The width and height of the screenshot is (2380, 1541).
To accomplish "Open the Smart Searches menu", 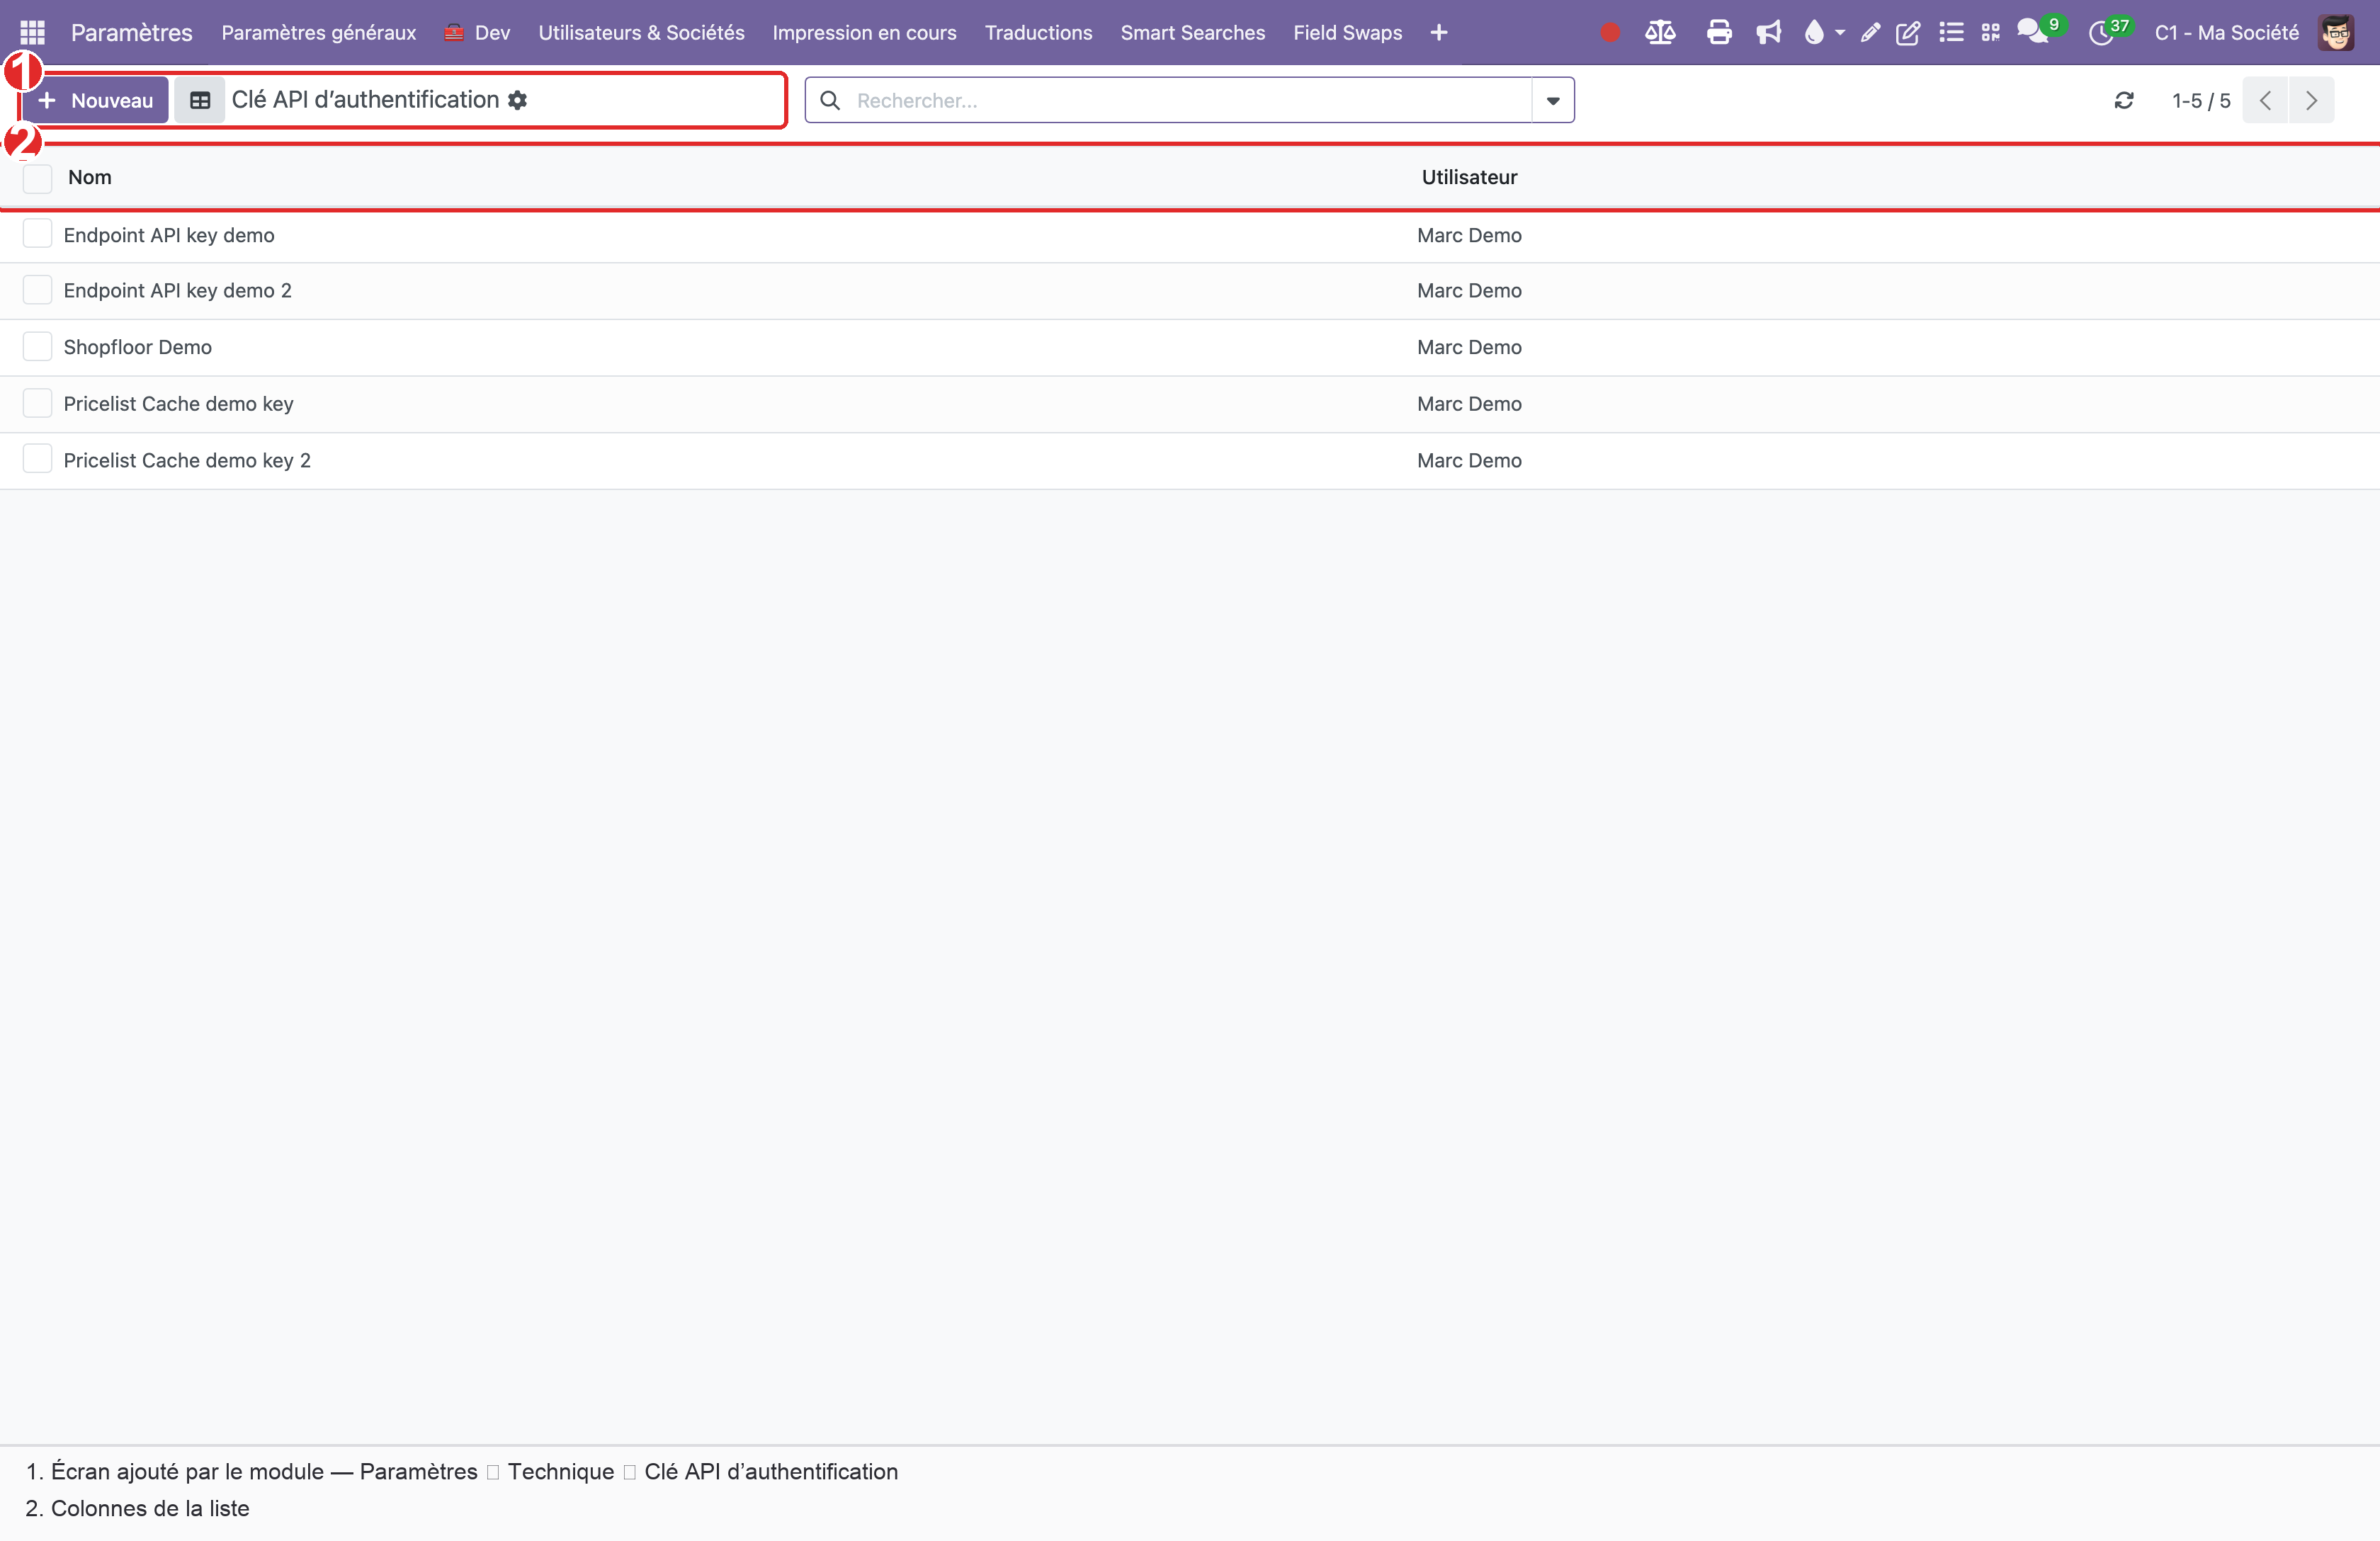I will coord(1192,32).
